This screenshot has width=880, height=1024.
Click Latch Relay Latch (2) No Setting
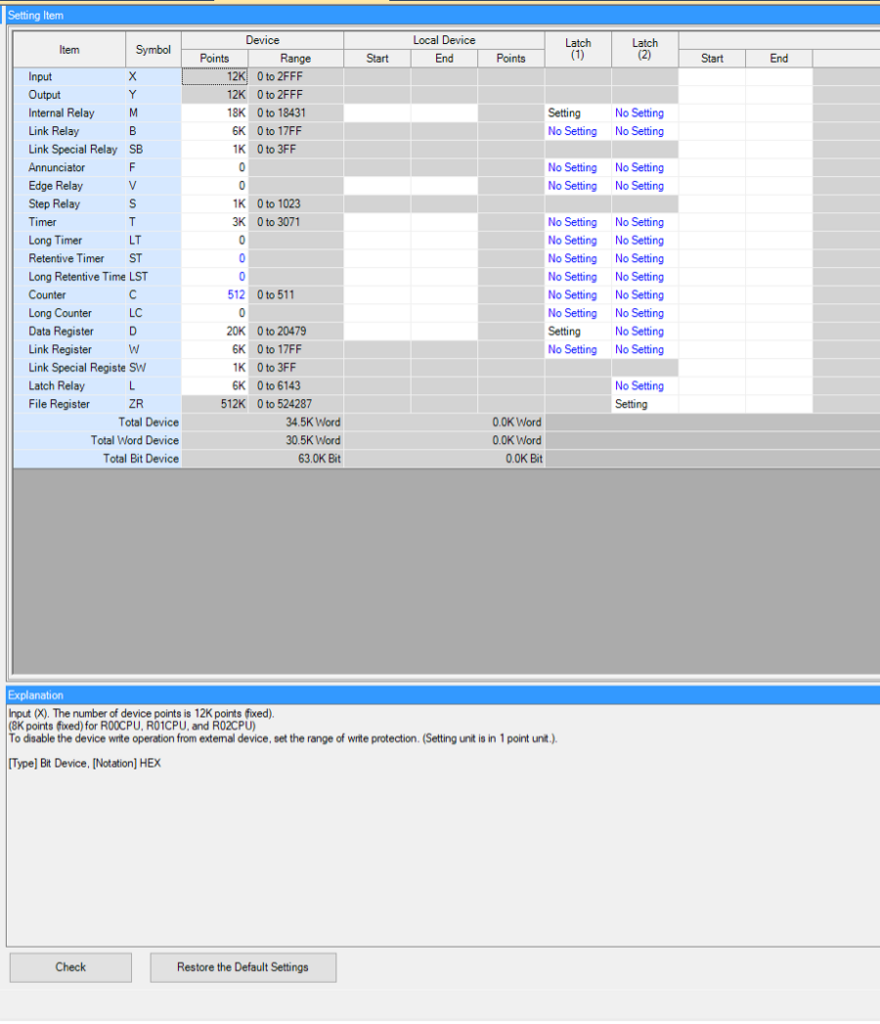639,386
